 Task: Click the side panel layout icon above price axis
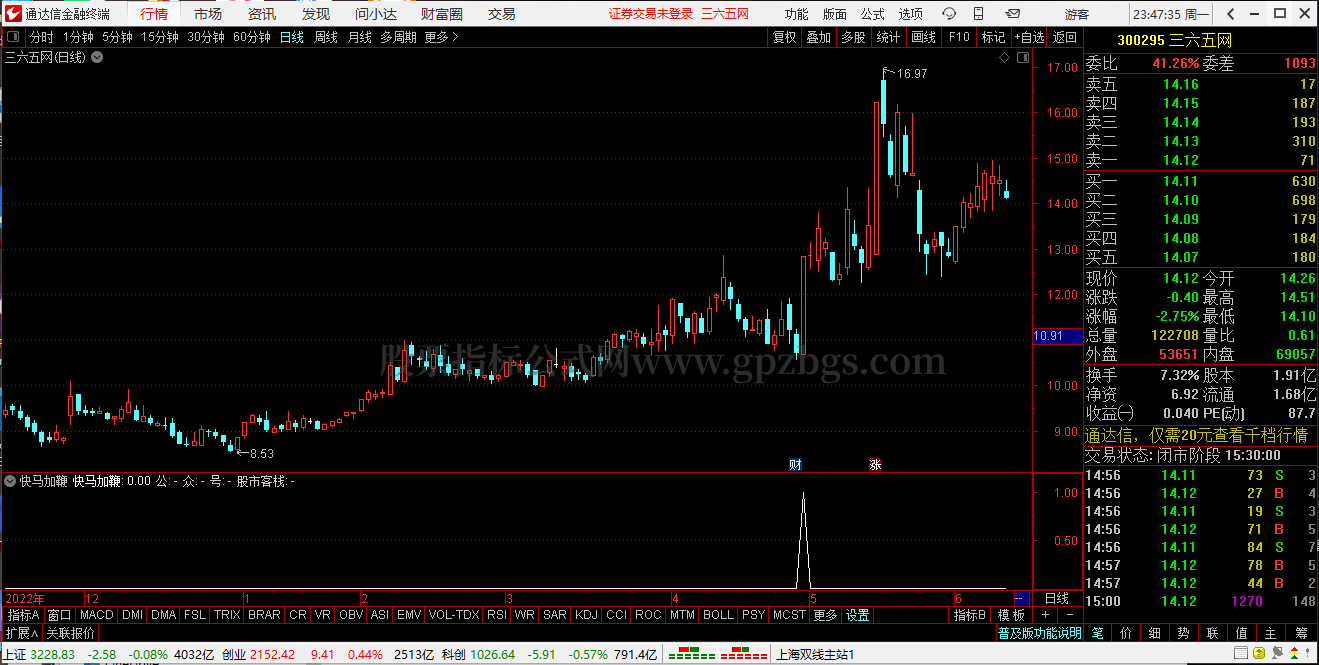pyautogui.click(x=1022, y=58)
